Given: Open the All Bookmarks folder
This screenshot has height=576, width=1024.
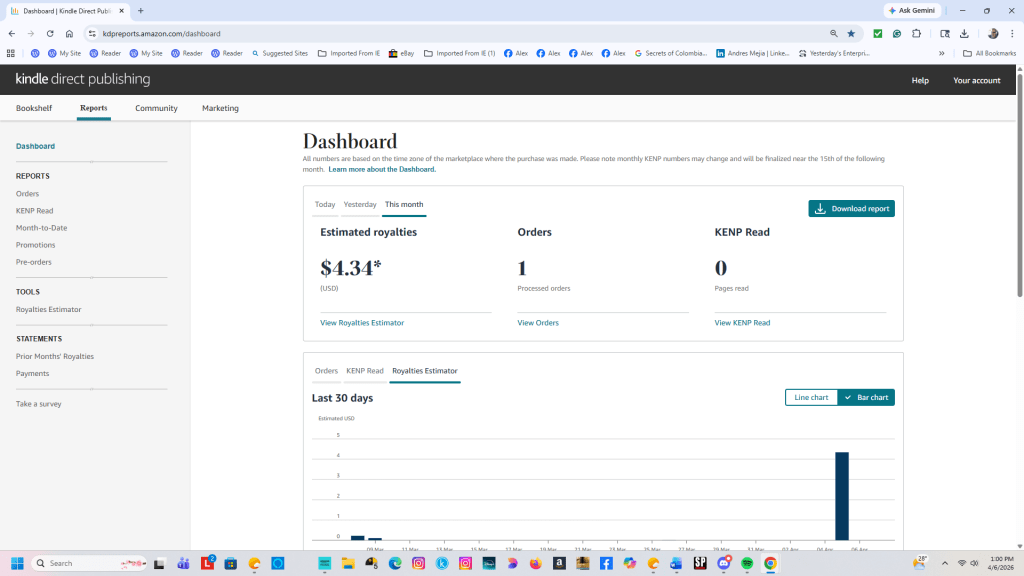Looking at the screenshot, I should click(x=989, y=53).
